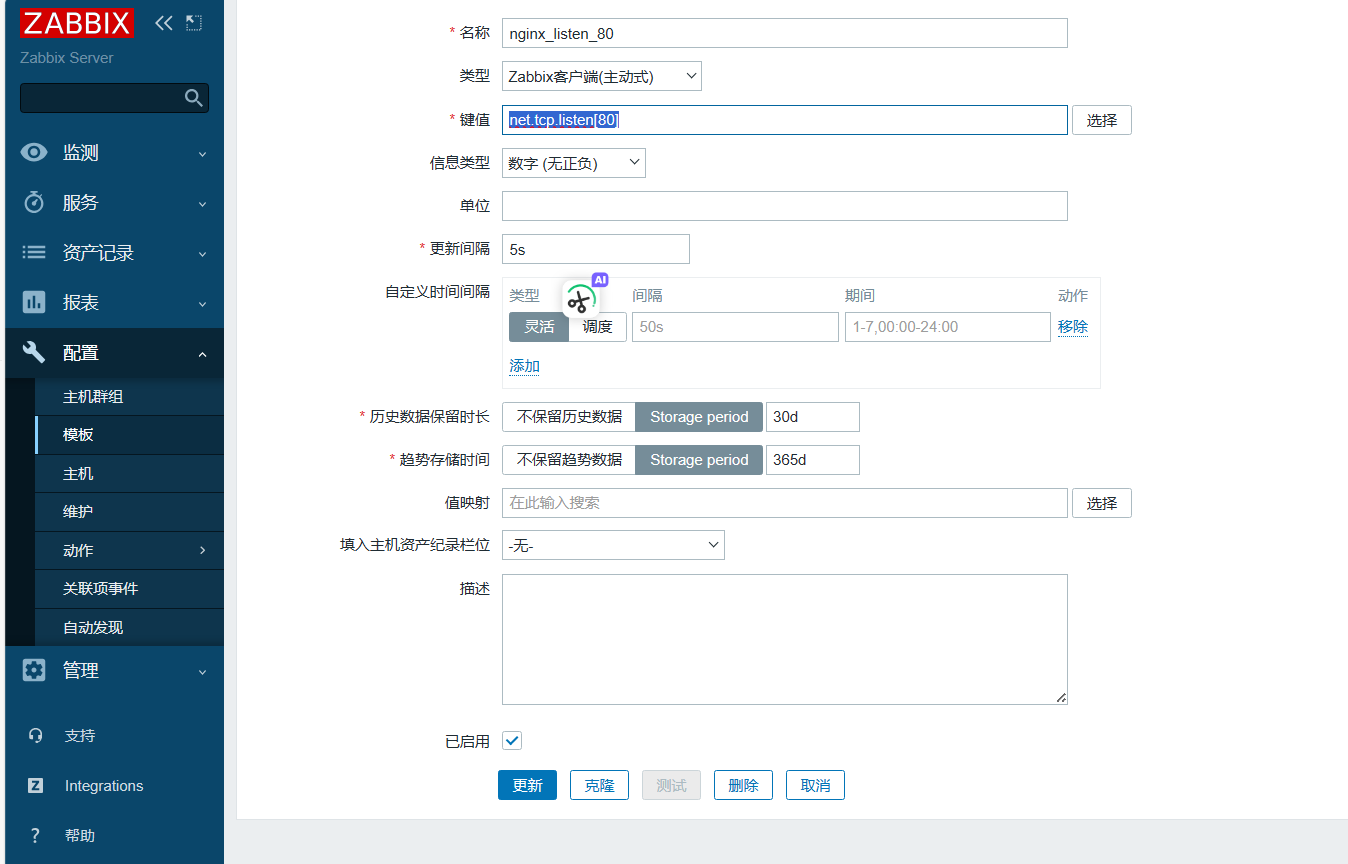1348x864 pixels.
Task: Click the Integrations Z icon
Action: point(36,786)
